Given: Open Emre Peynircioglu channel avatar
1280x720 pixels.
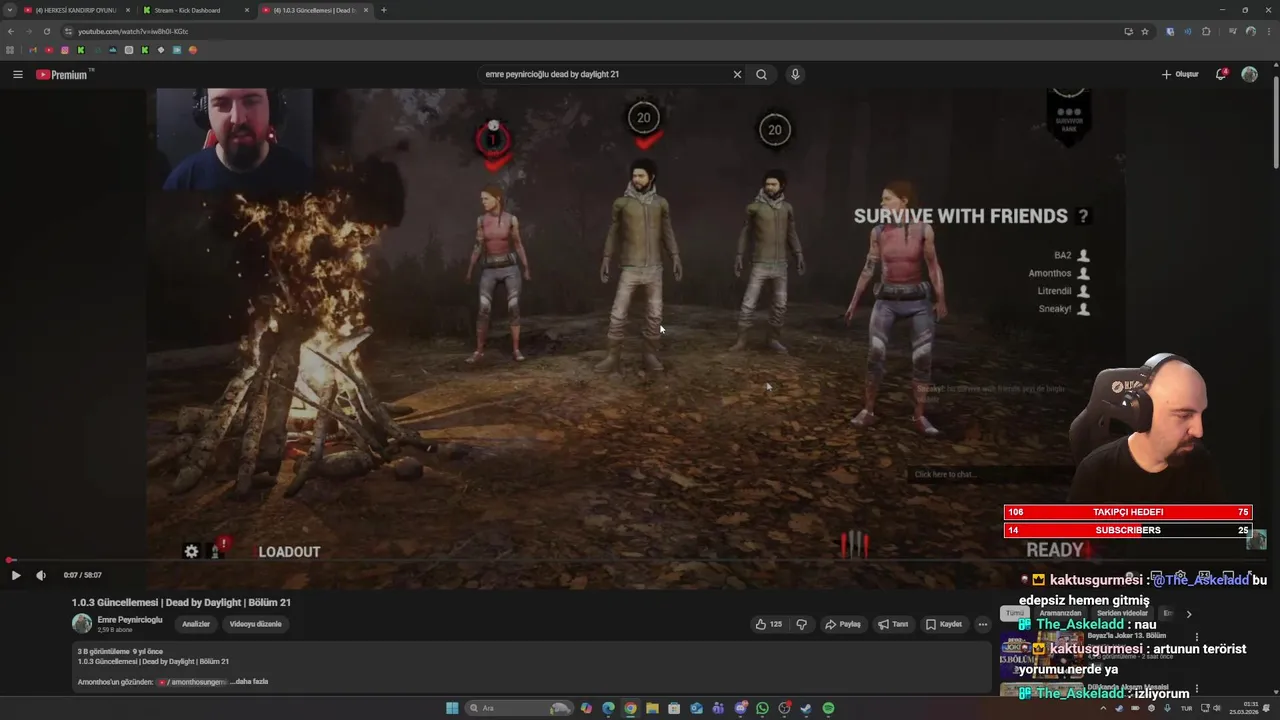Looking at the screenshot, I should 82,624.
